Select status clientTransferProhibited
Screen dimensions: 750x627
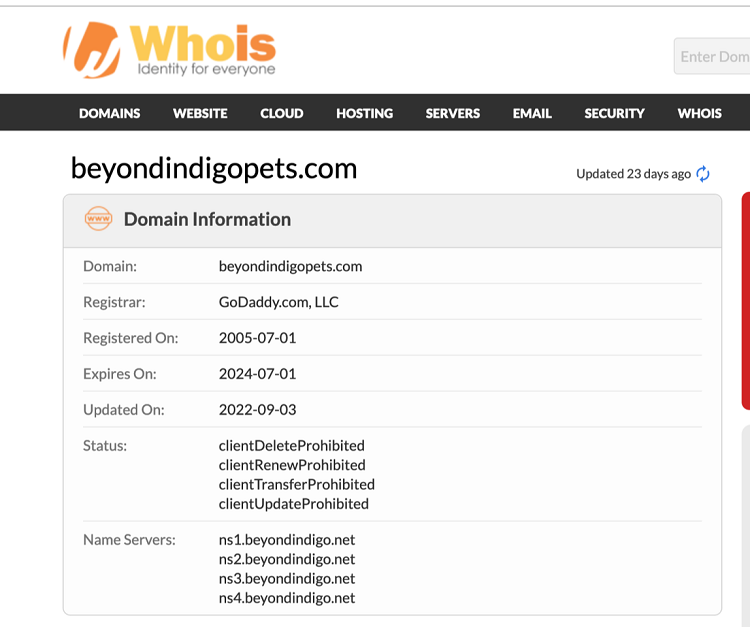point(297,484)
